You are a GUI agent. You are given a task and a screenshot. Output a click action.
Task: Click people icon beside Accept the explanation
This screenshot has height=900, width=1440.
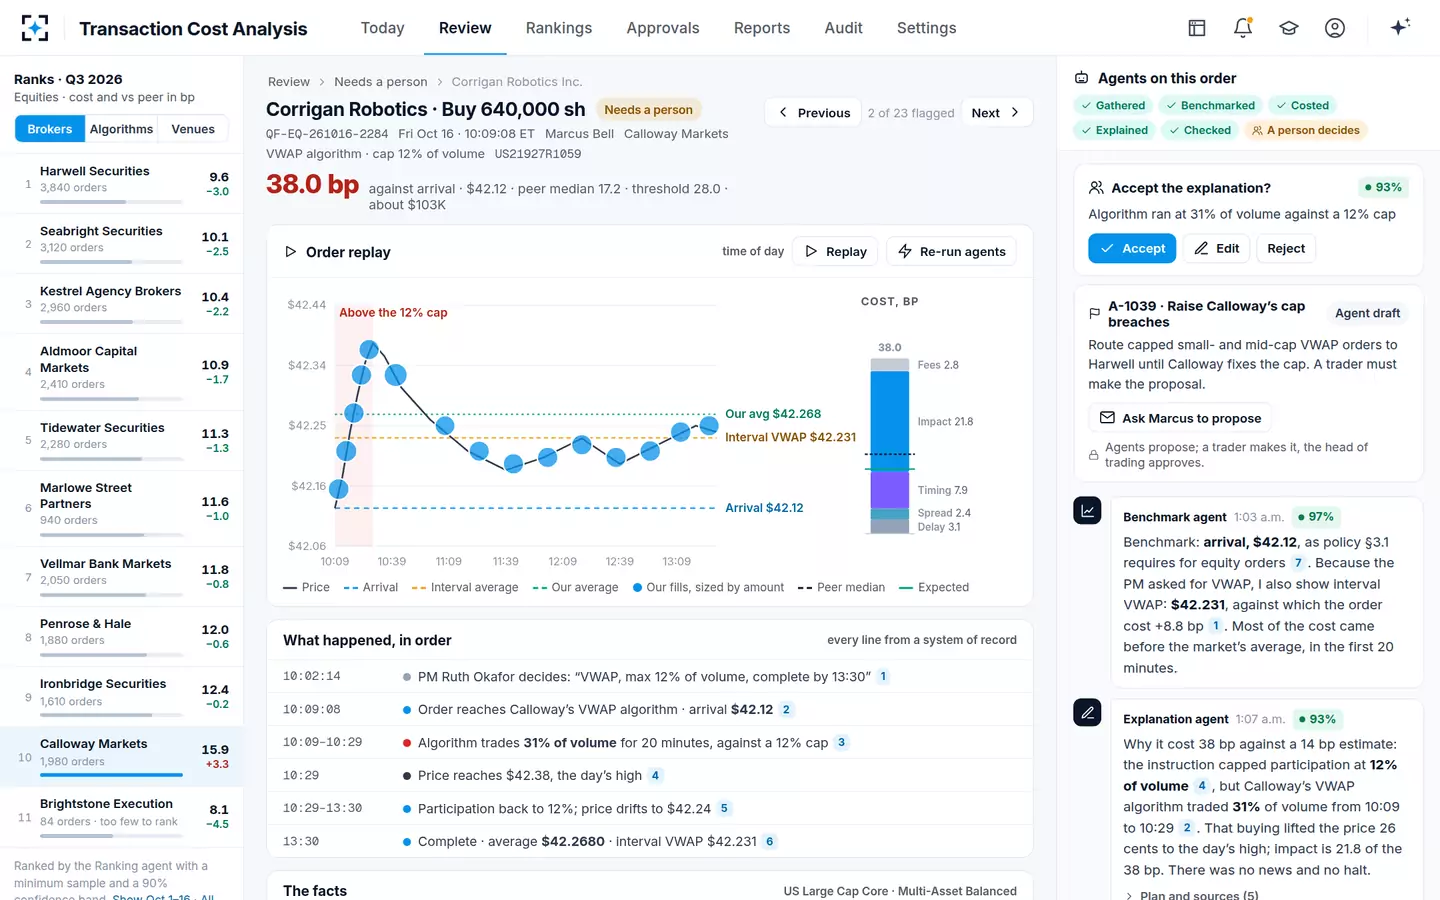(x=1096, y=188)
